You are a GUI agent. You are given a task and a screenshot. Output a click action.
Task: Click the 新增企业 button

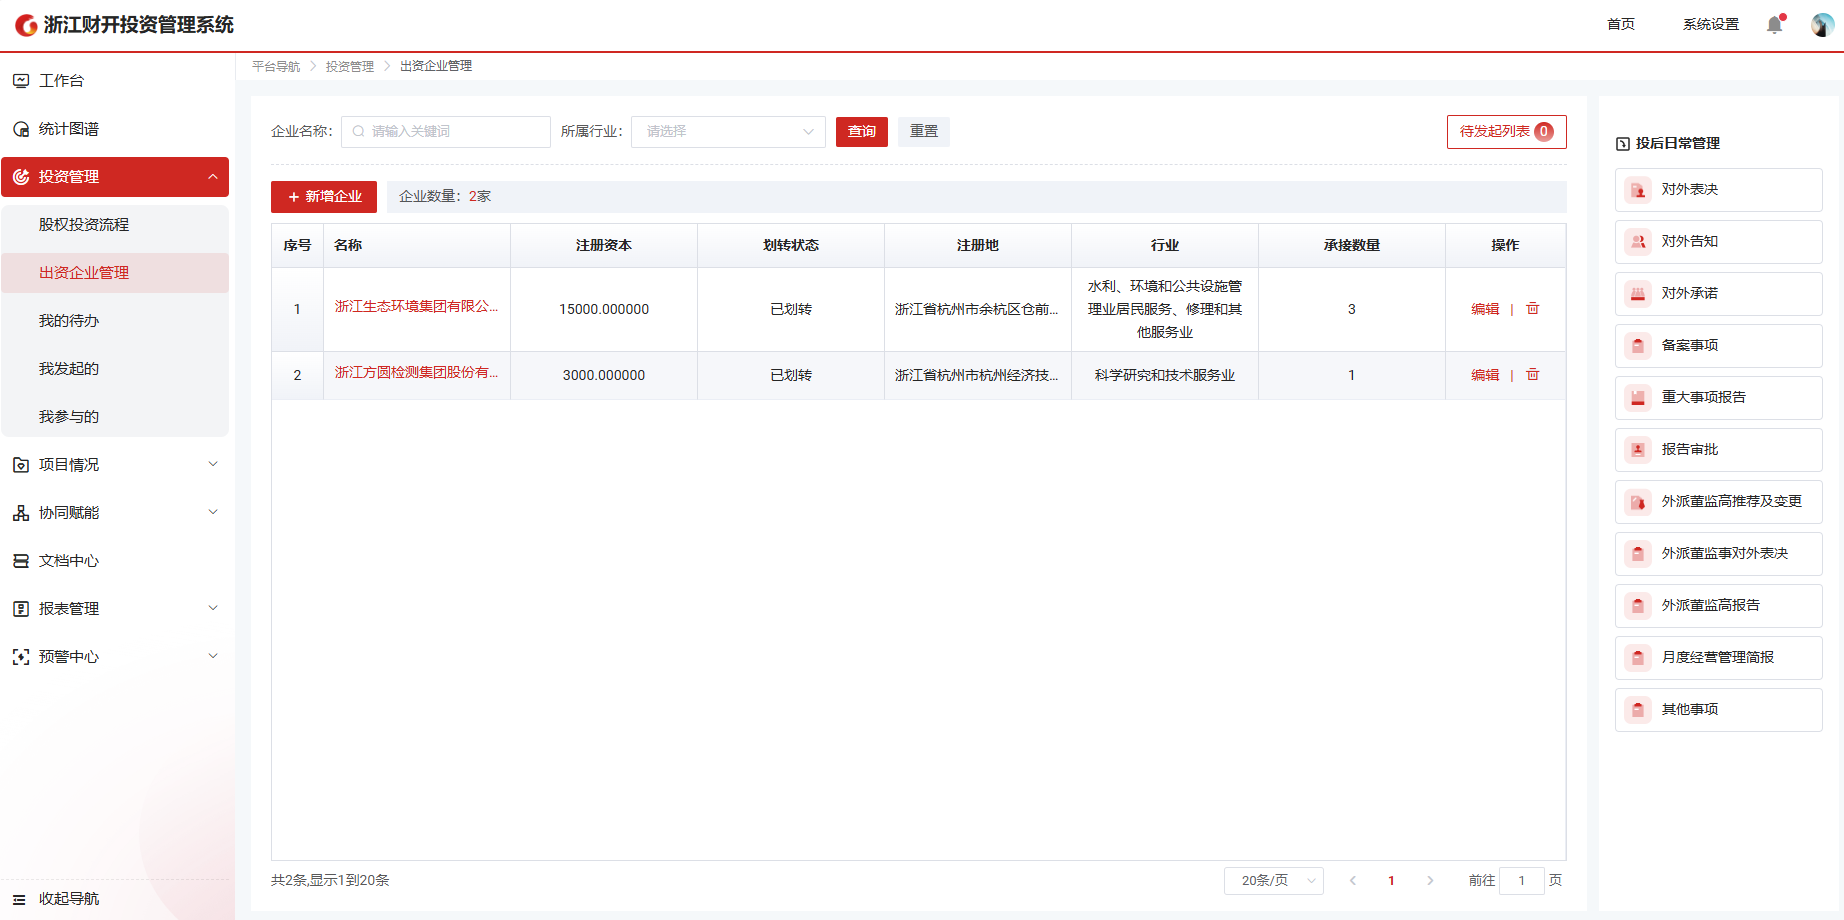click(x=324, y=197)
